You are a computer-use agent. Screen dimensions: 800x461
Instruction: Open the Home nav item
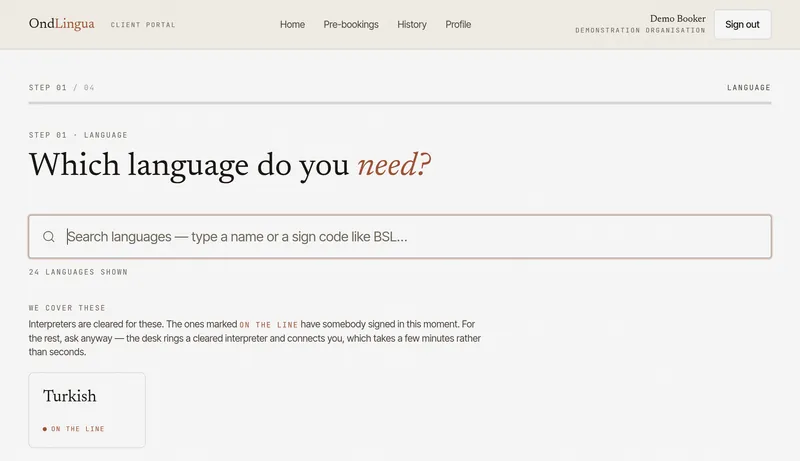click(292, 24)
